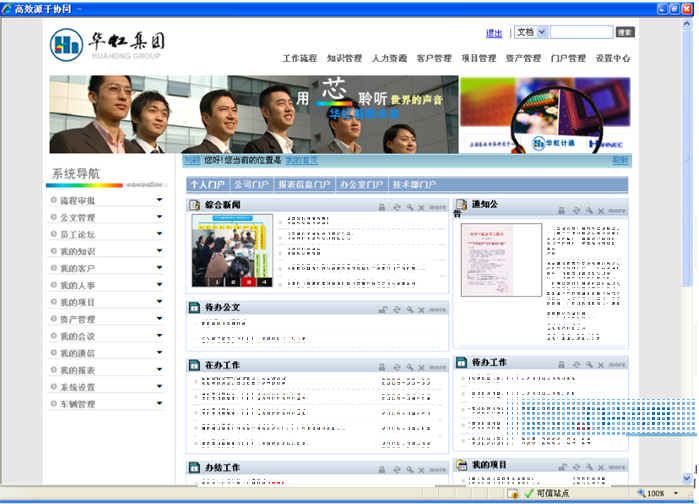Switch to the 个人门户 tab
The image size is (699, 504).
pyautogui.click(x=207, y=184)
